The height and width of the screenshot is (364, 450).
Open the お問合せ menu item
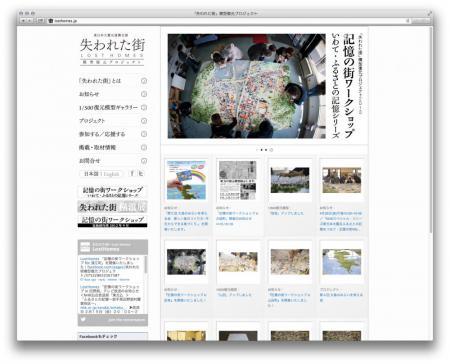112,161
